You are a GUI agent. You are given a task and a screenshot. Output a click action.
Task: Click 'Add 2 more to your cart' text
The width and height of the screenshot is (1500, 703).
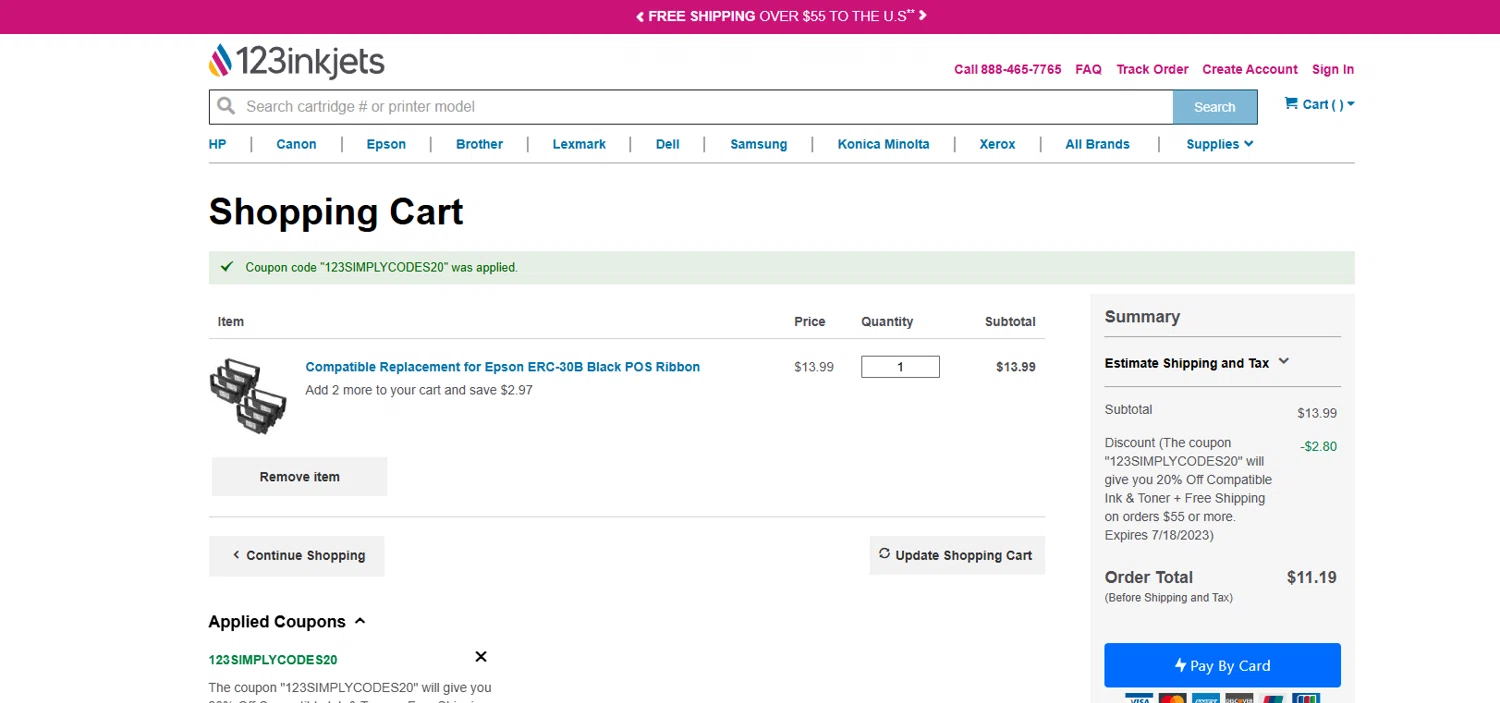[419, 390]
